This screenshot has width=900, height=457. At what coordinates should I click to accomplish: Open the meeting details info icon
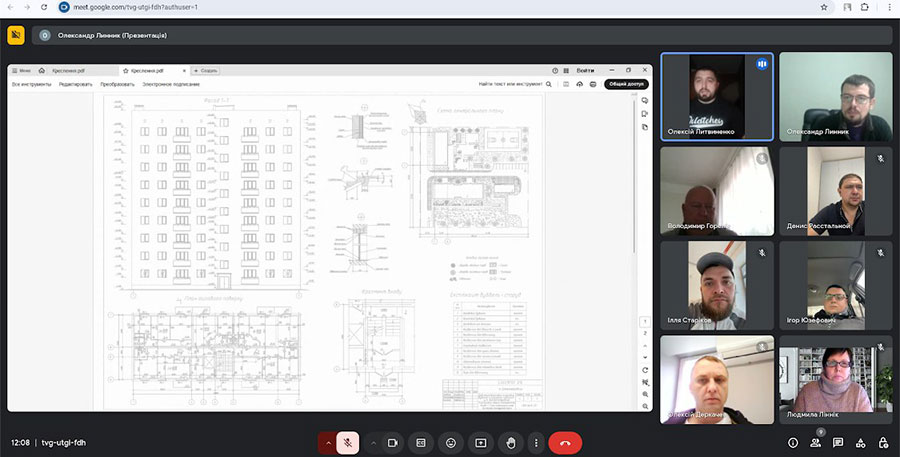793,442
